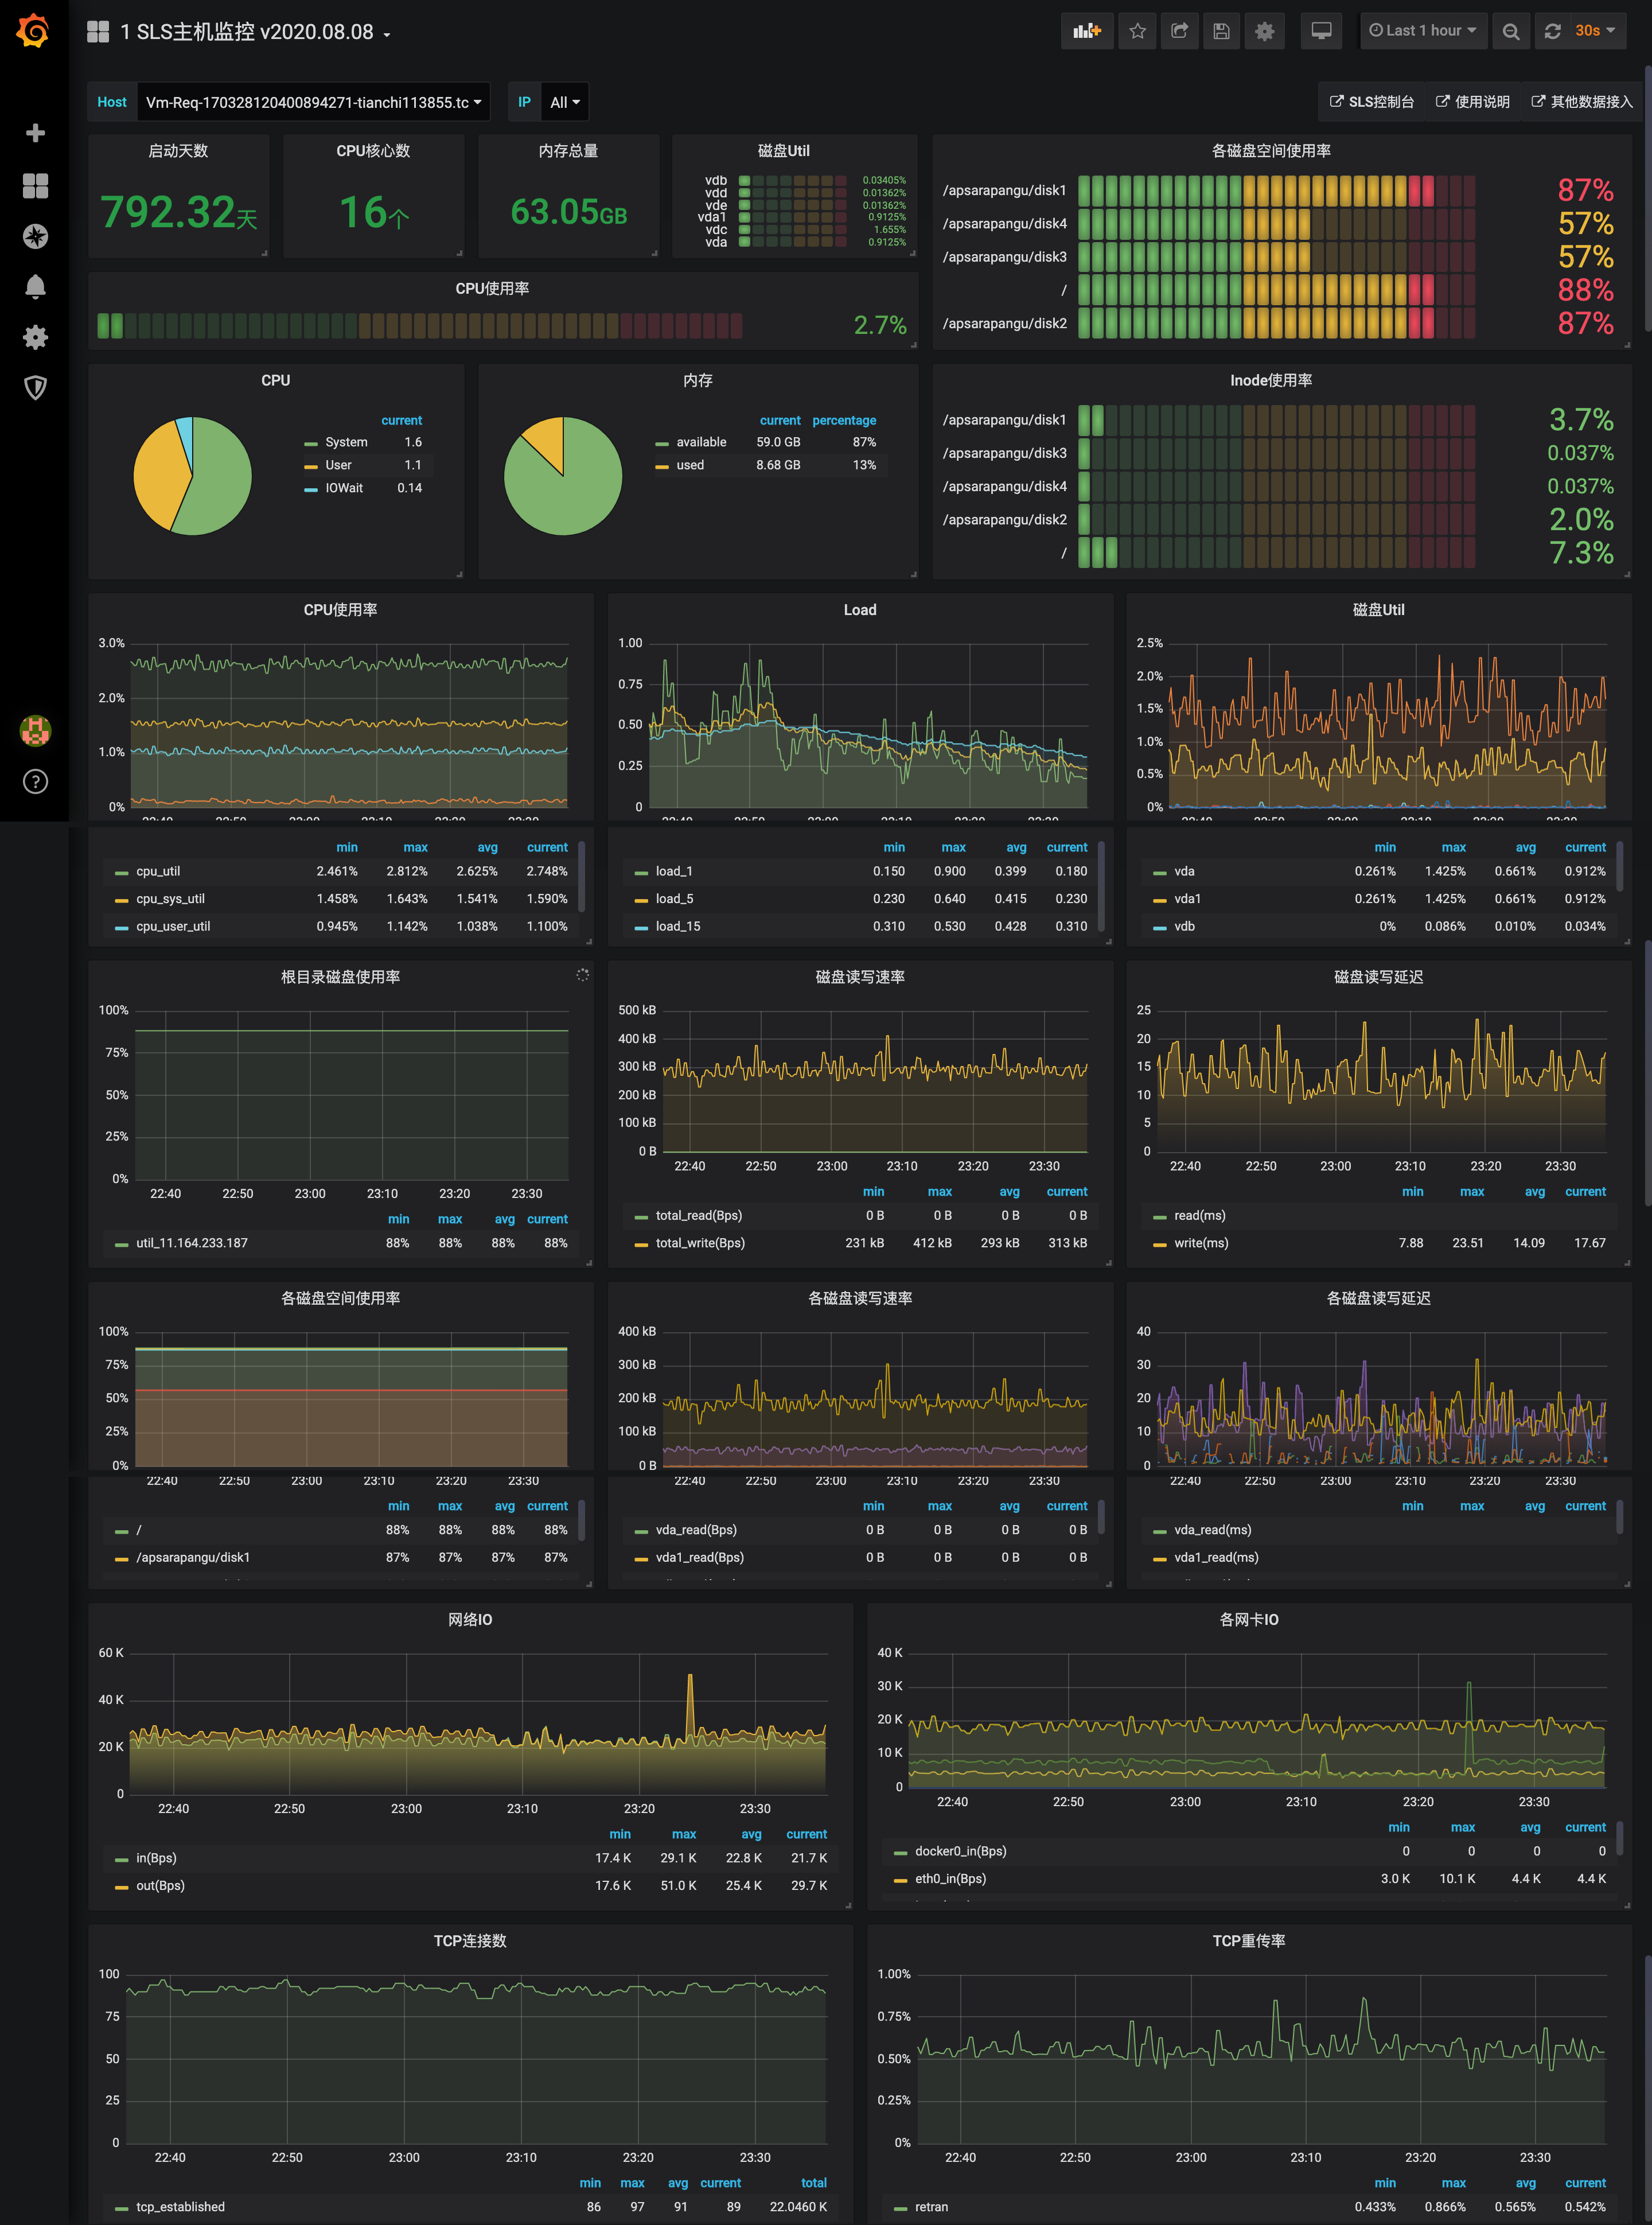Click the zoom out time range icon

coord(1511,31)
